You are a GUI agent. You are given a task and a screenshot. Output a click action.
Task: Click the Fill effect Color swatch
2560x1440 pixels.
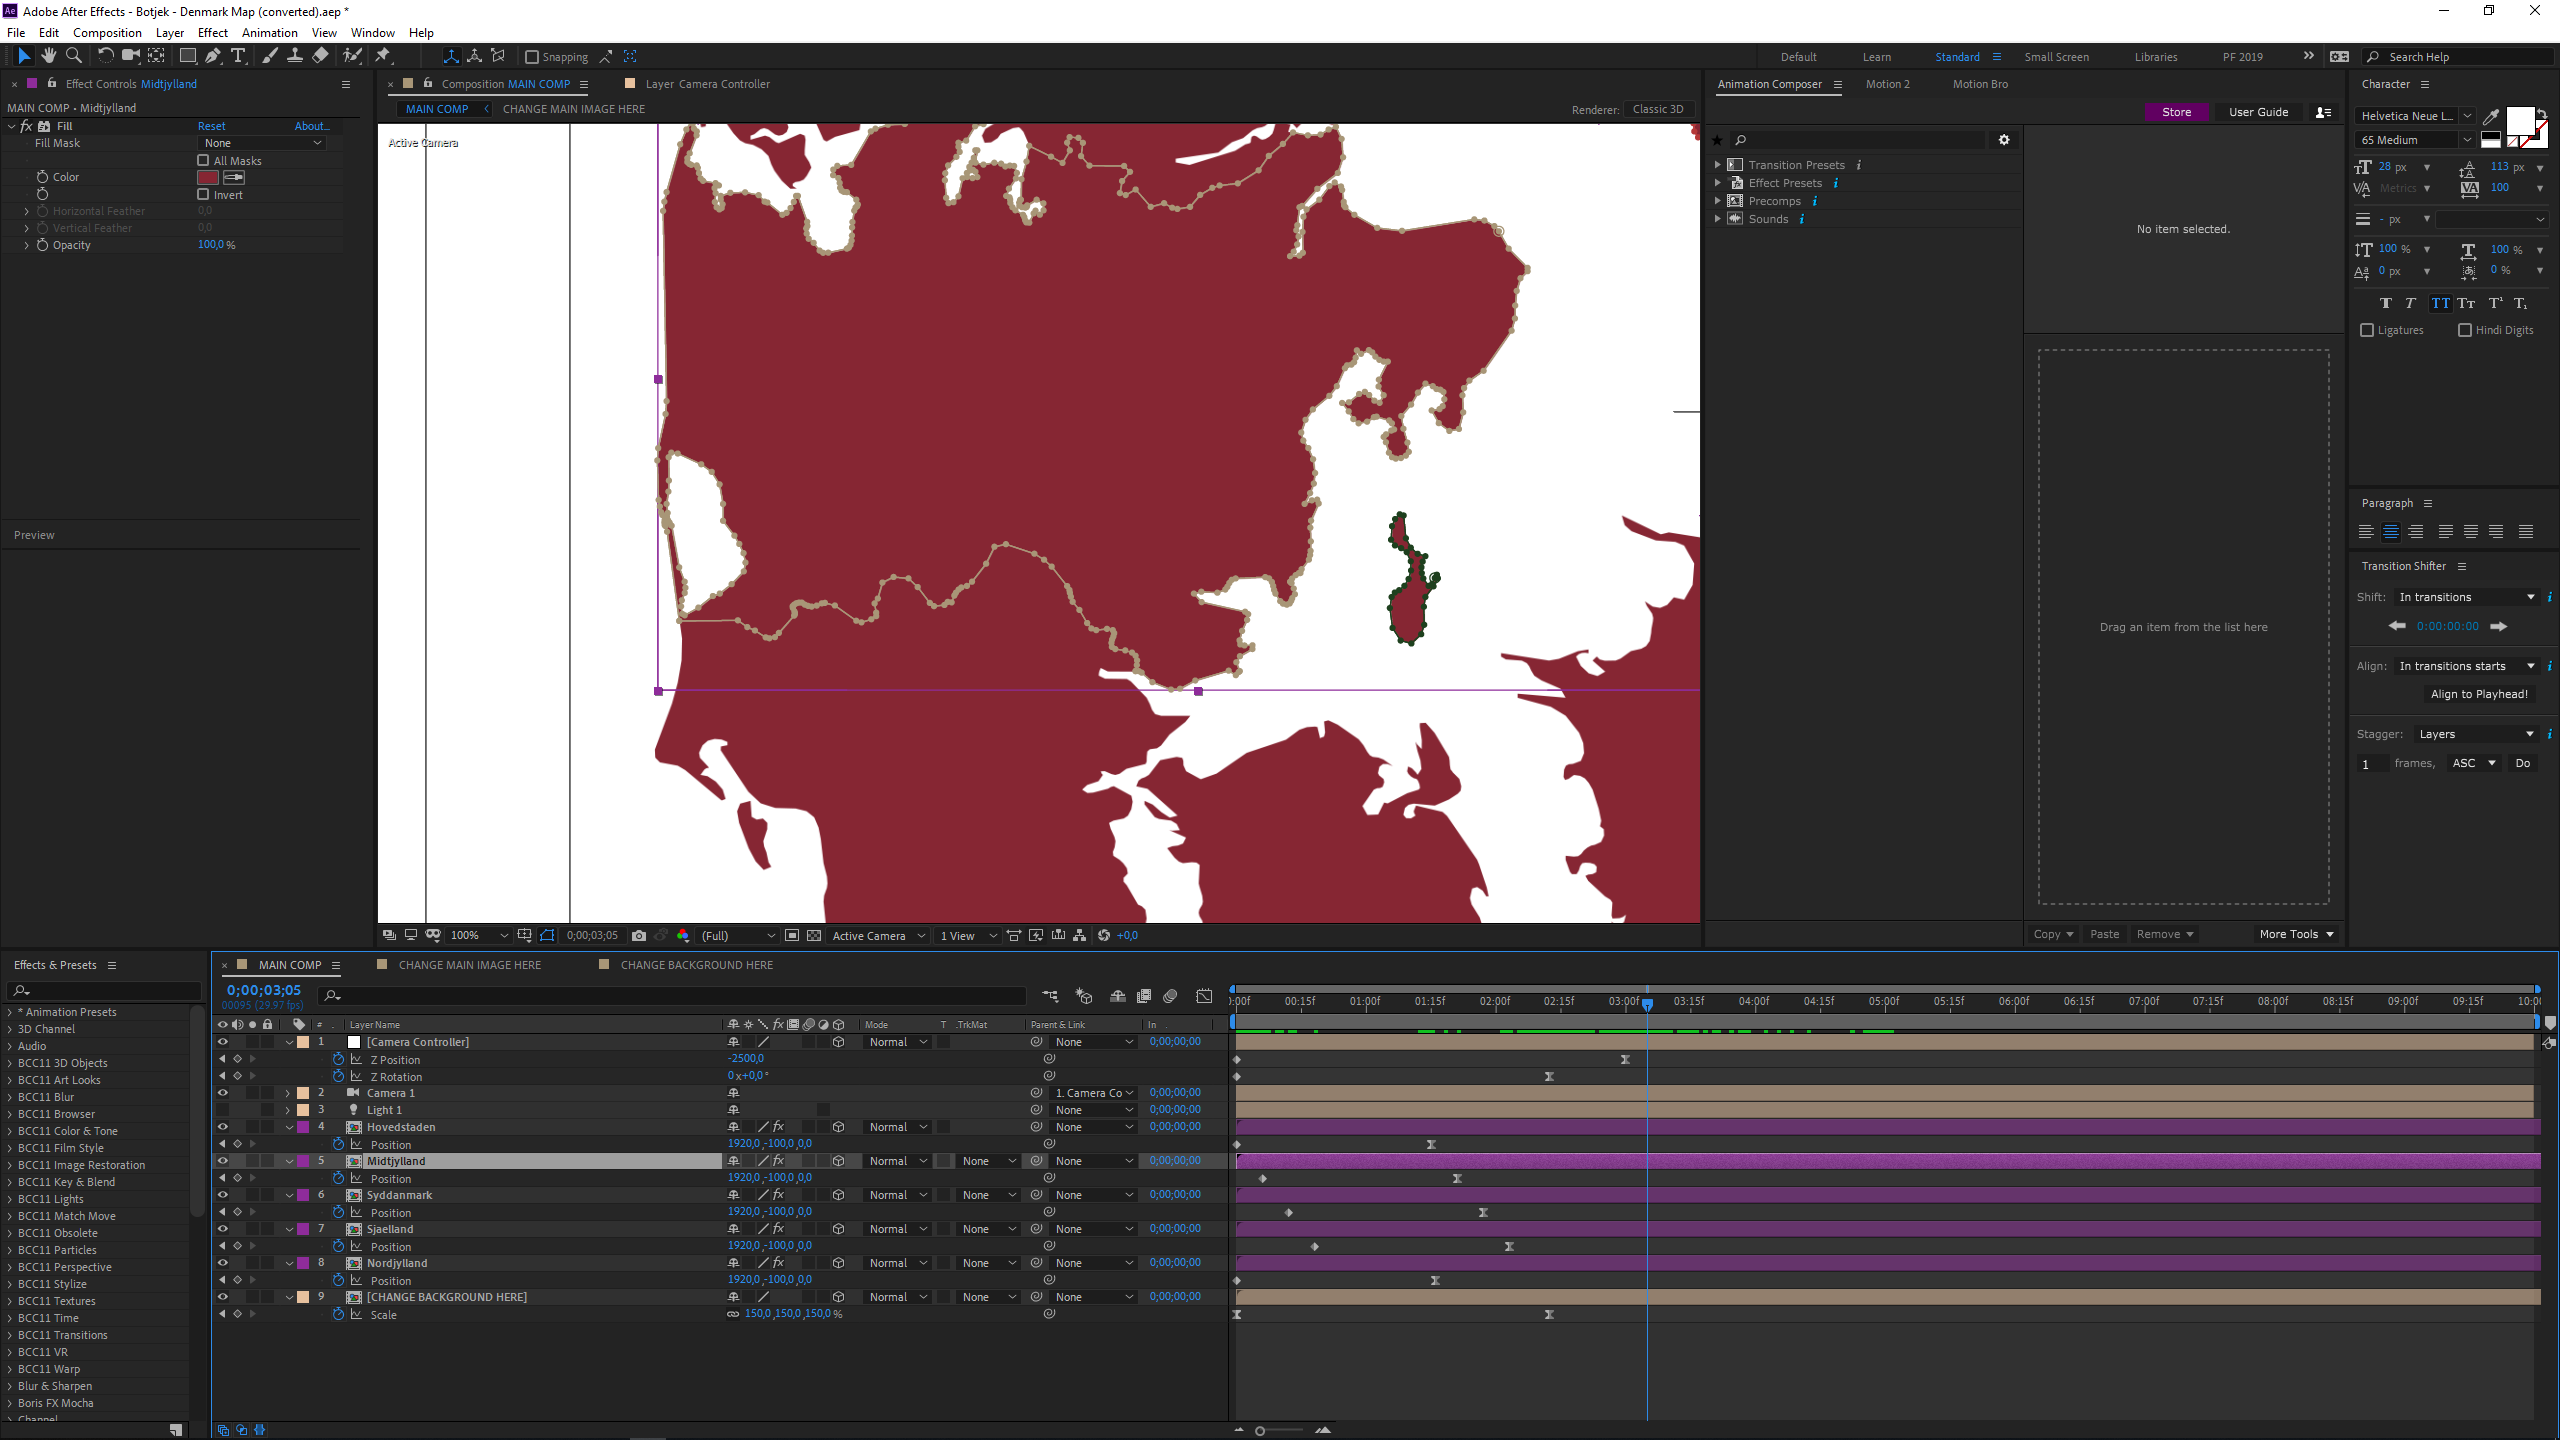pyautogui.click(x=207, y=177)
